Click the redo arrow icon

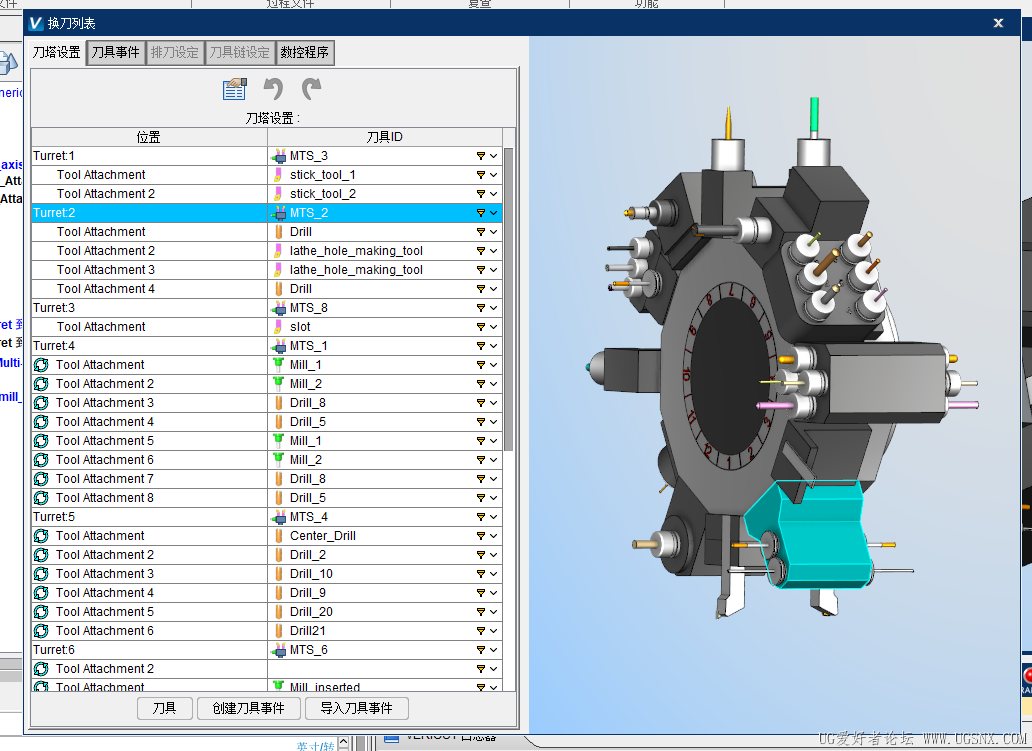[x=312, y=90]
